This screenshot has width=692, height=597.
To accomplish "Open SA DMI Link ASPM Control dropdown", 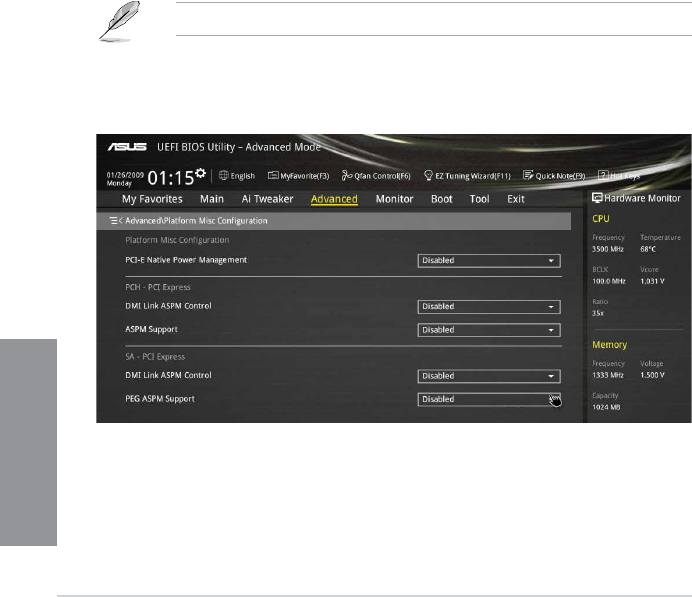I will (489, 376).
